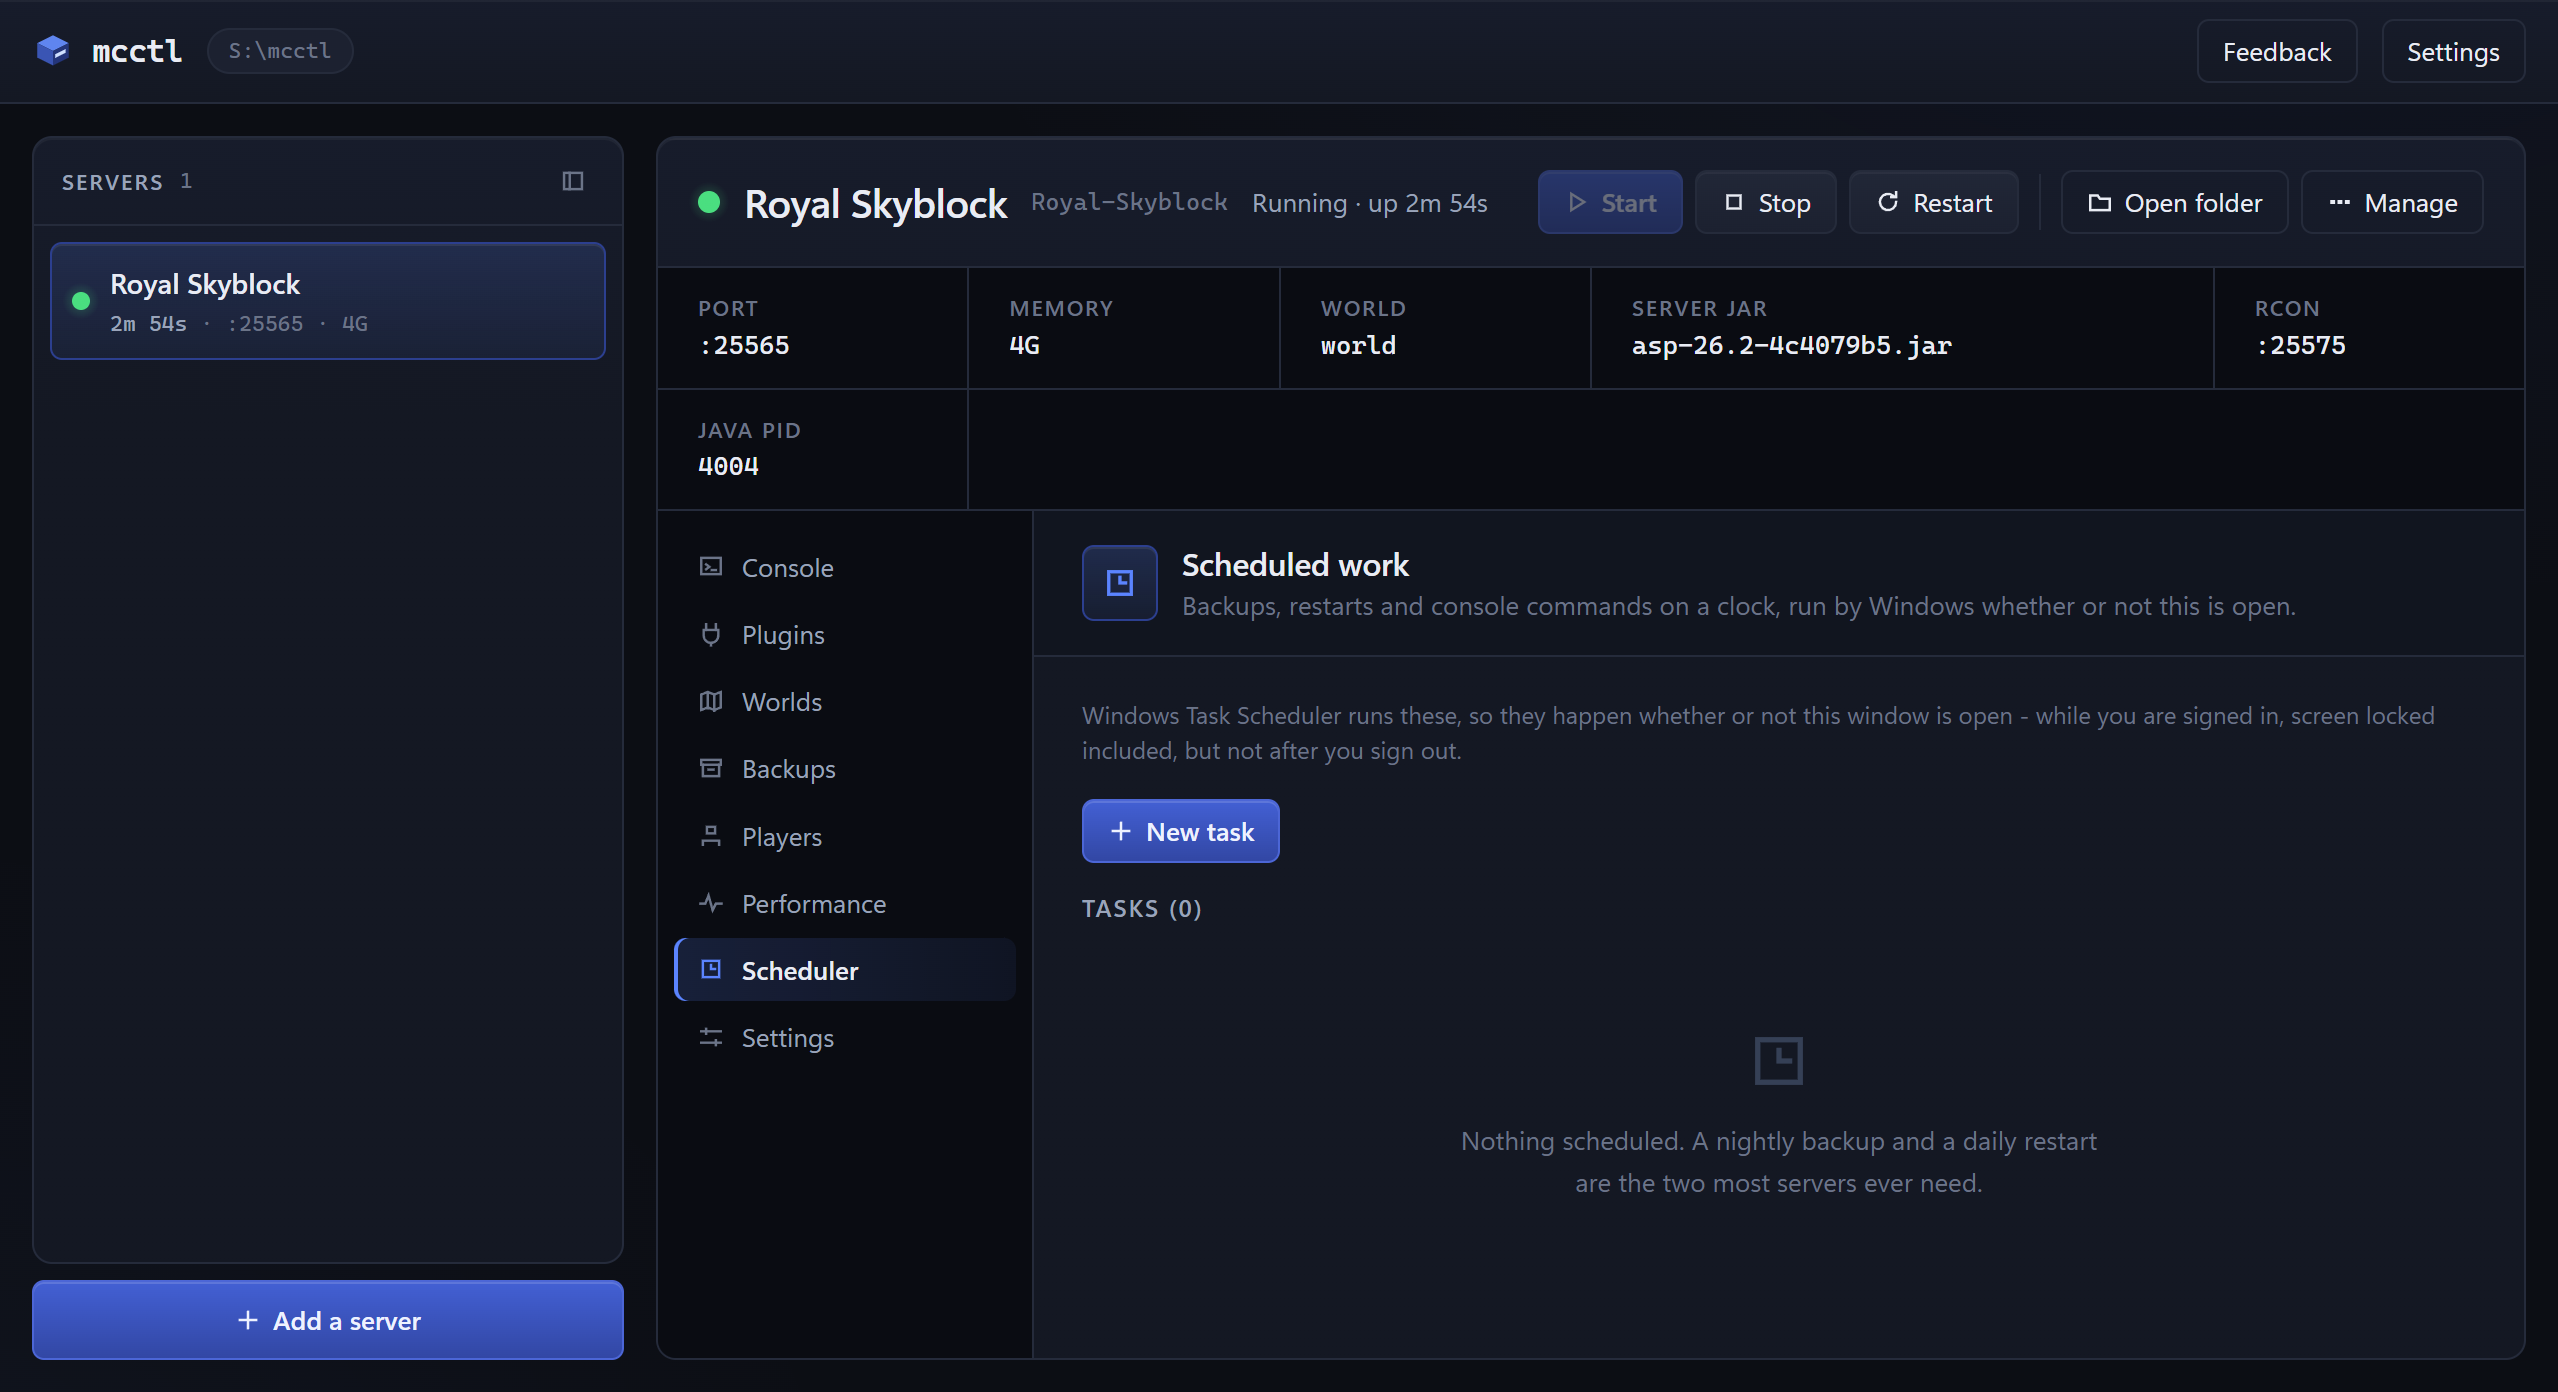Stop the running server
Screen dimensions: 2558x1392
[x=1766, y=203]
